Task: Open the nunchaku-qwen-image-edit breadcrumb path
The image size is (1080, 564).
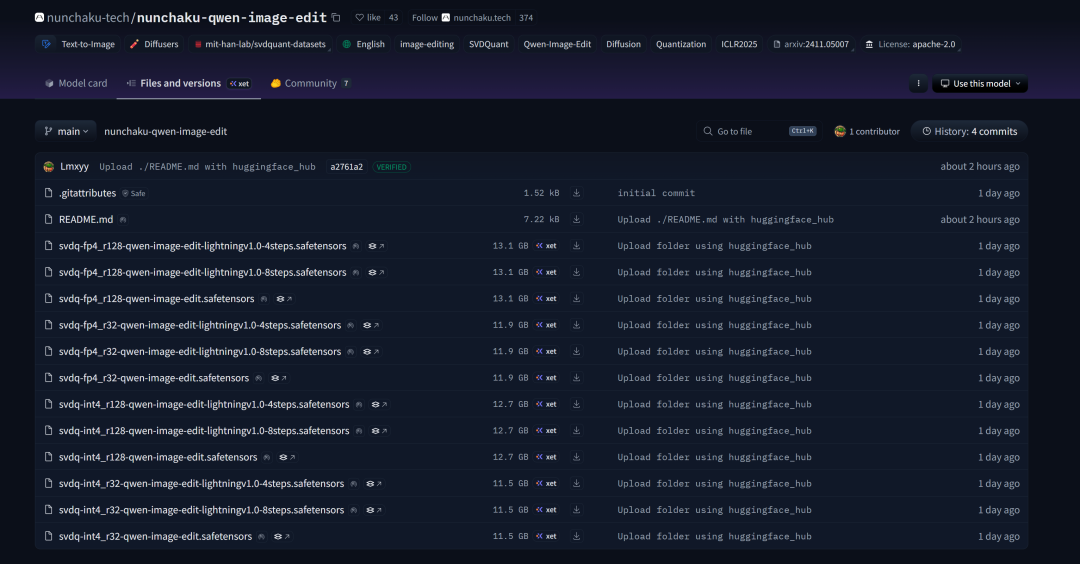Action: point(165,131)
